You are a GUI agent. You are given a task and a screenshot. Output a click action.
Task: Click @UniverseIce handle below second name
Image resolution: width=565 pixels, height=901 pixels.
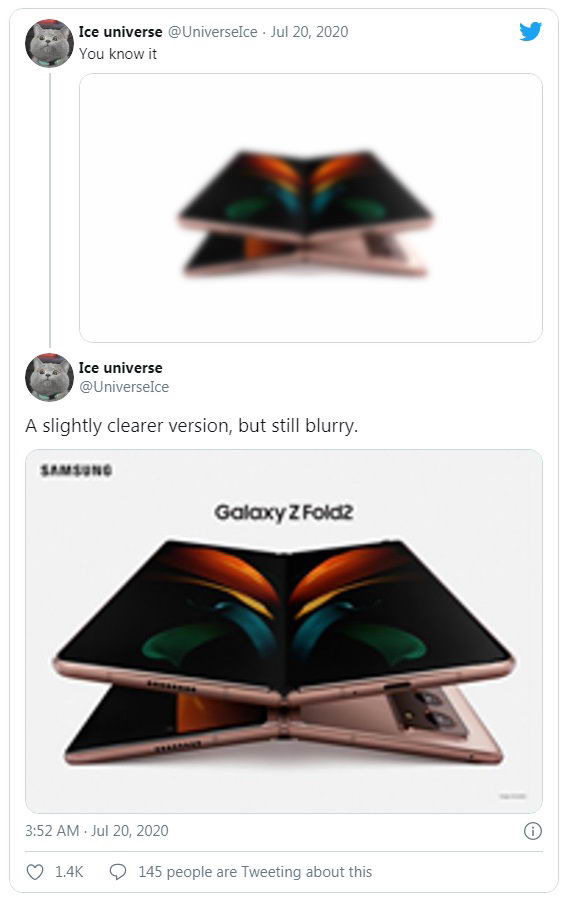tap(124, 387)
